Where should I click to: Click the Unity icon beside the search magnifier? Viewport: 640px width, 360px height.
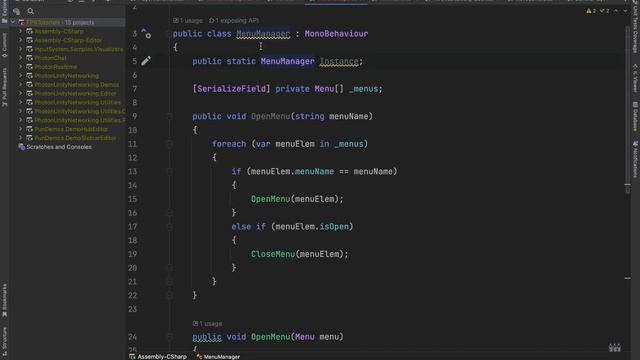click(16, 11)
